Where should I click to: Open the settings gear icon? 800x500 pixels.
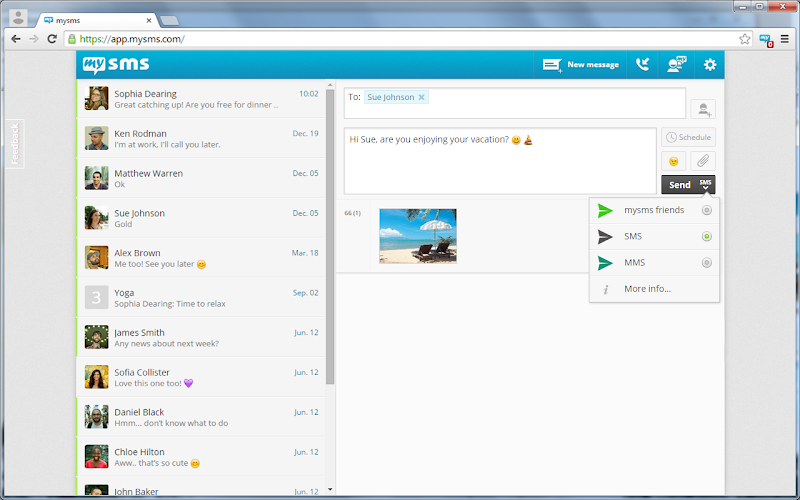[710, 65]
